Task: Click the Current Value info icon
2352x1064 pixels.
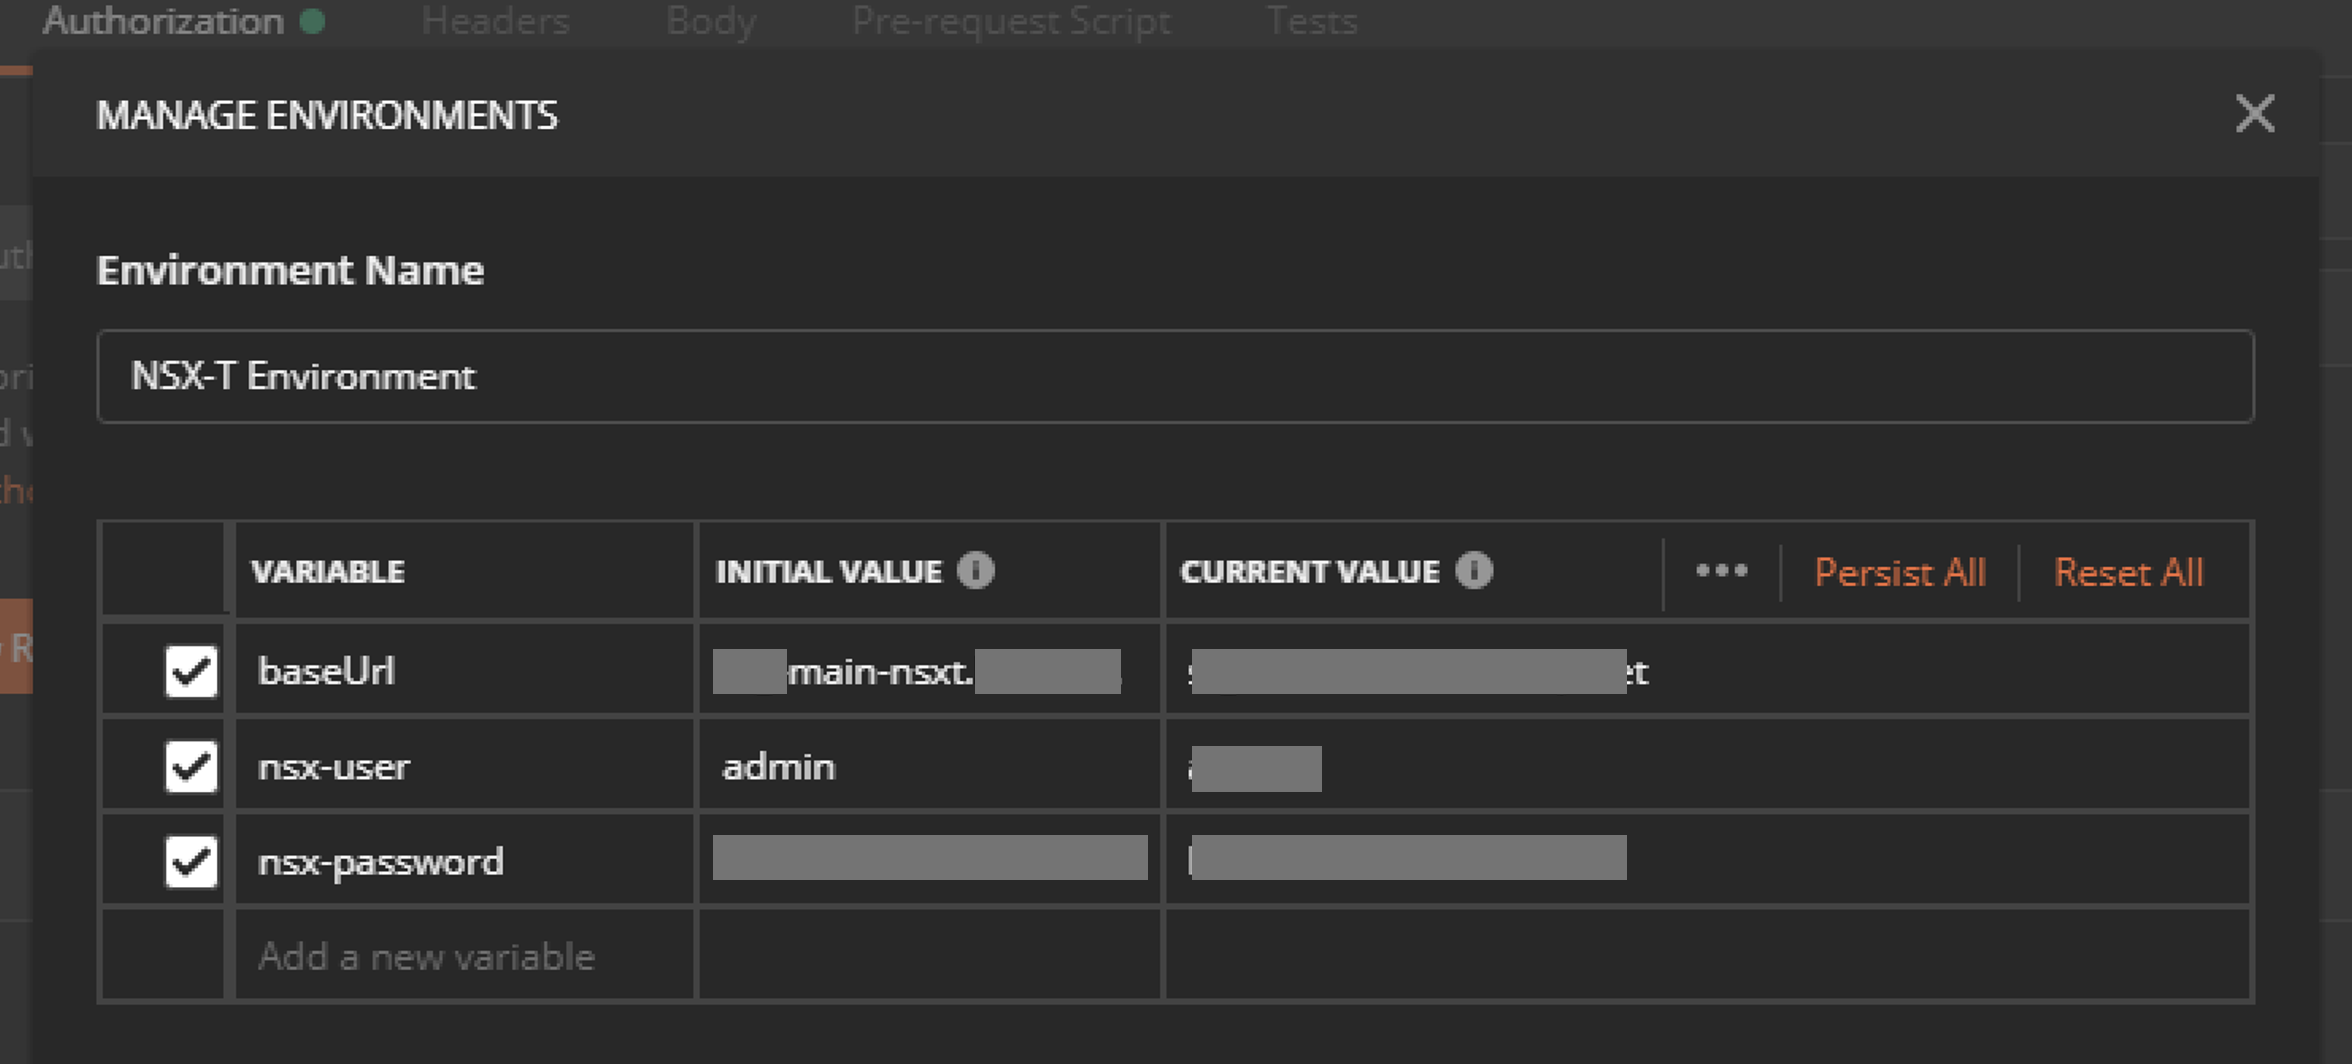Action: (1473, 571)
